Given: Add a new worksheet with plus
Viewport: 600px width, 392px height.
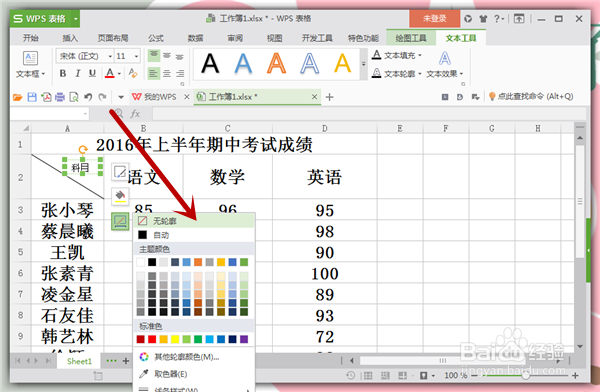Looking at the screenshot, I should point(126,361).
